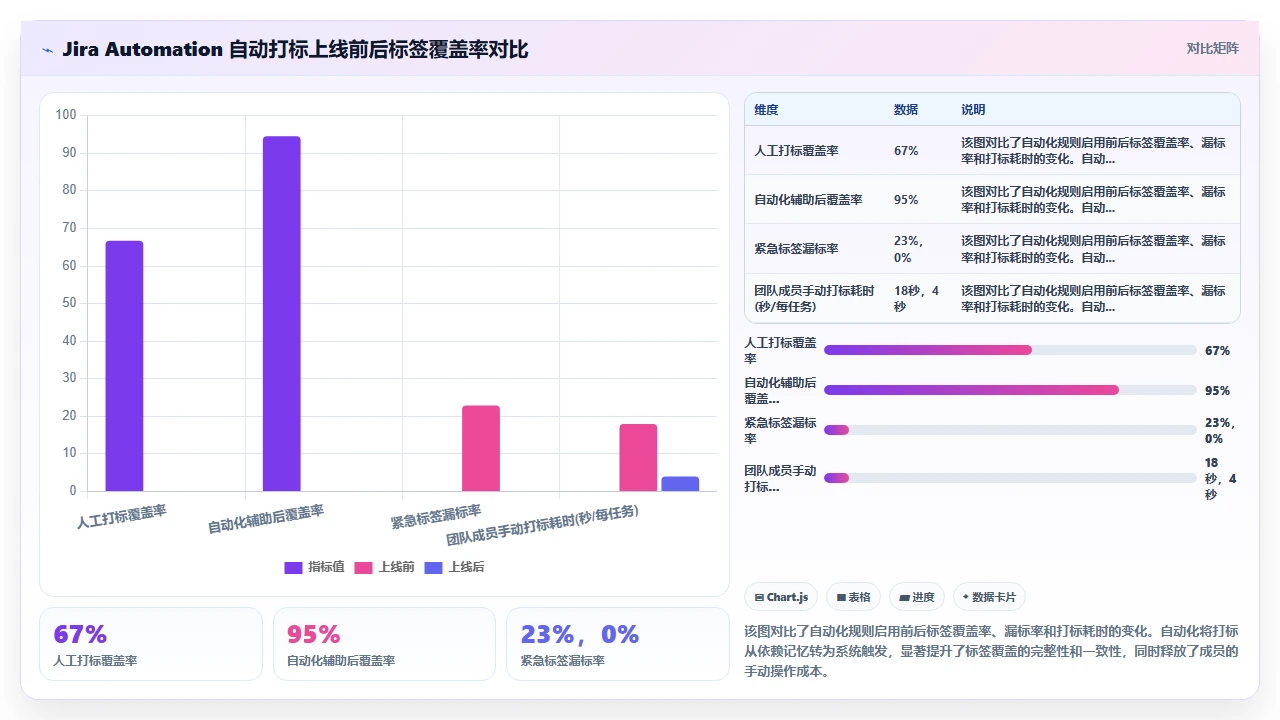Click the 67% label beside progress bar
This screenshot has height=720, width=1280.
[x=1217, y=351]
